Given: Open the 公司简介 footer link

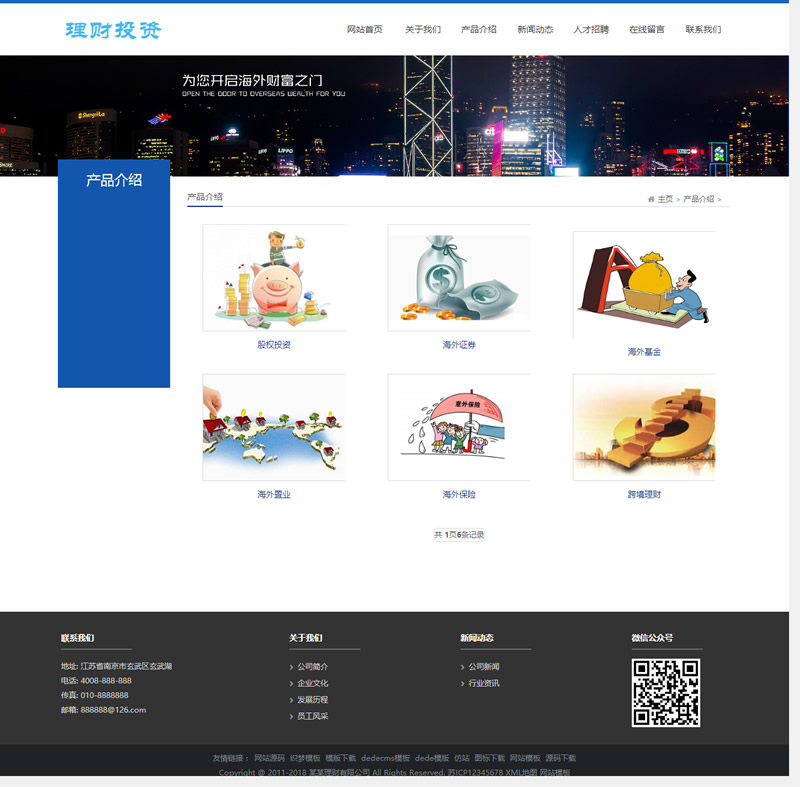Looking at the screenshot, I should click(x=313, y=669).
